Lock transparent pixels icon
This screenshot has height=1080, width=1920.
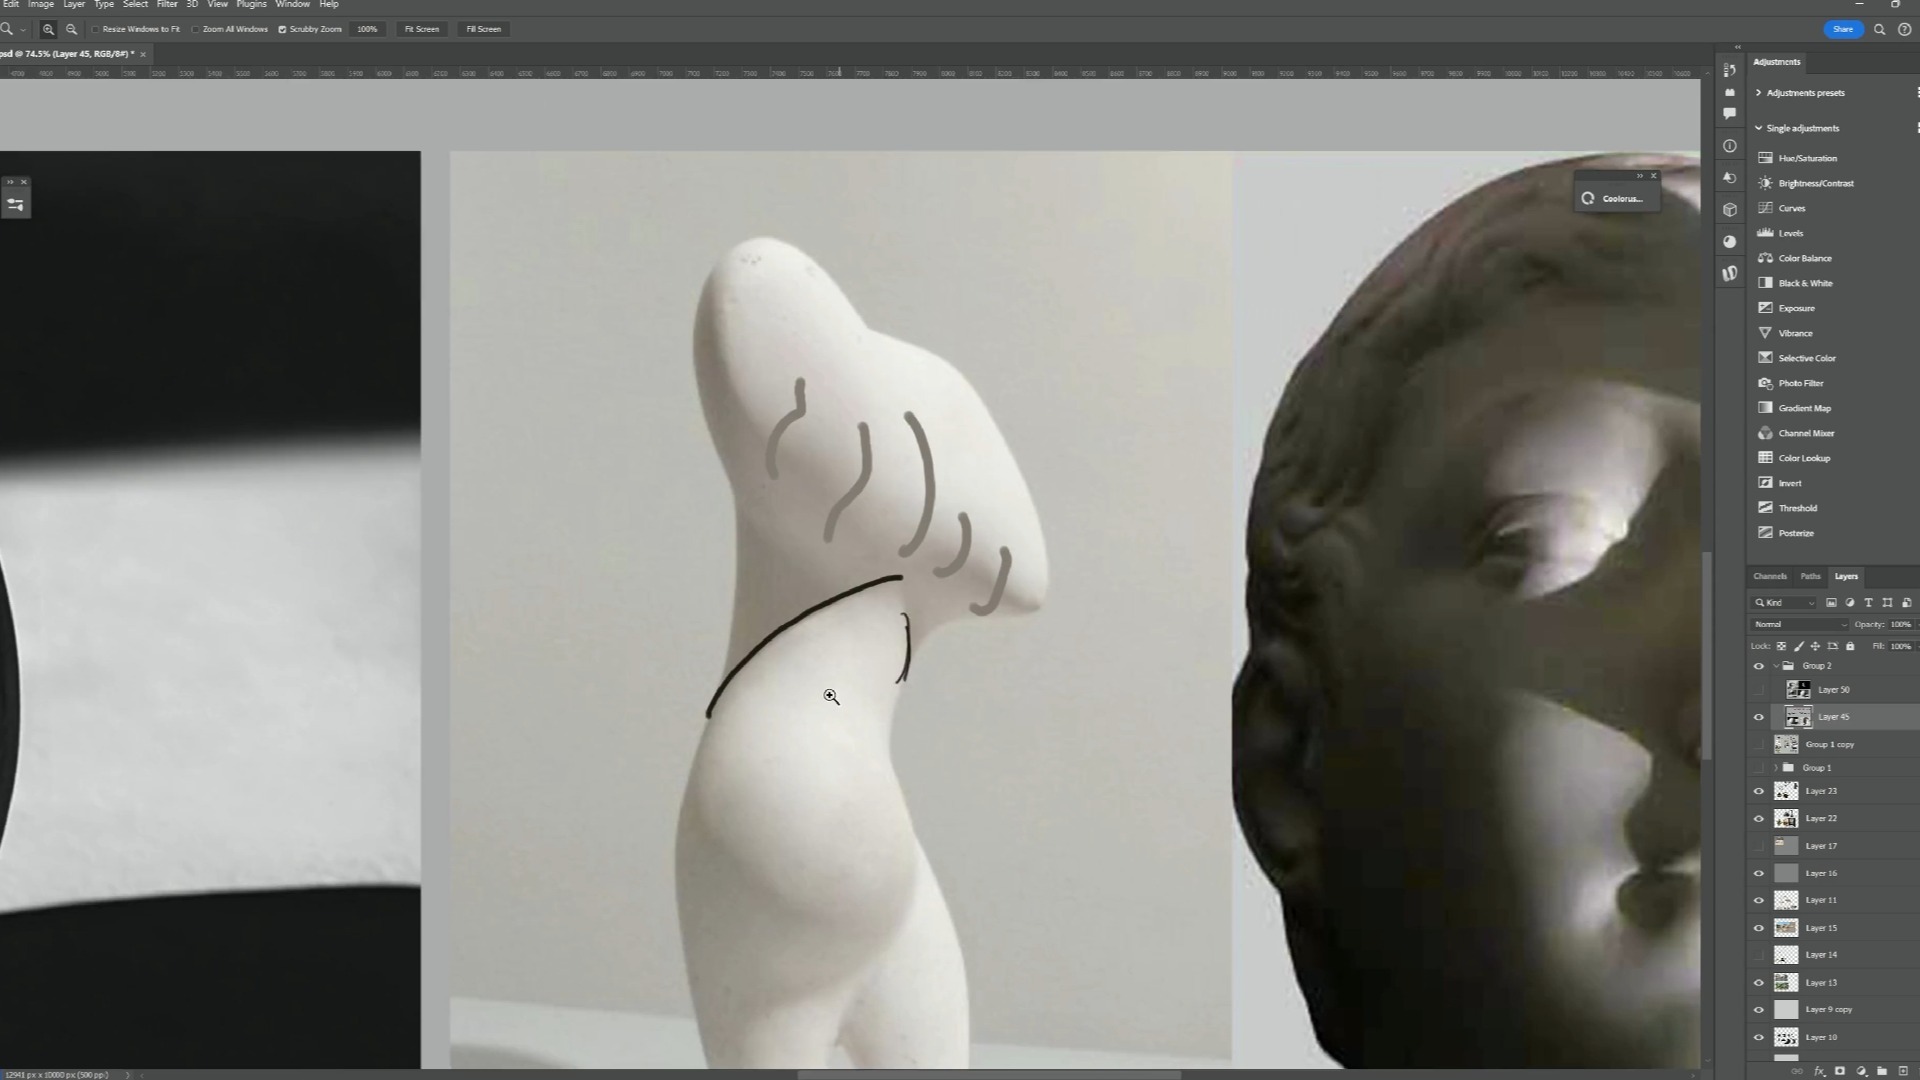1781,646
